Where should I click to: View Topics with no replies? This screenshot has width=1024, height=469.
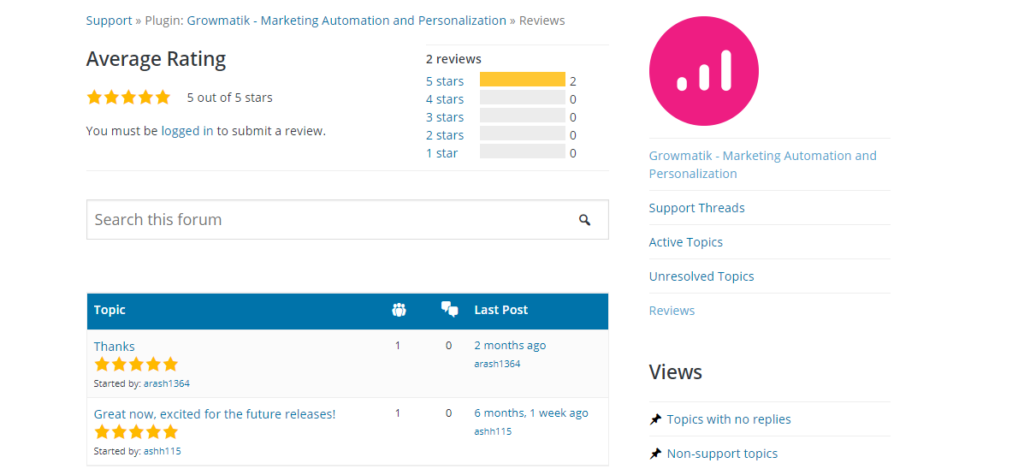tap(729, 419)
